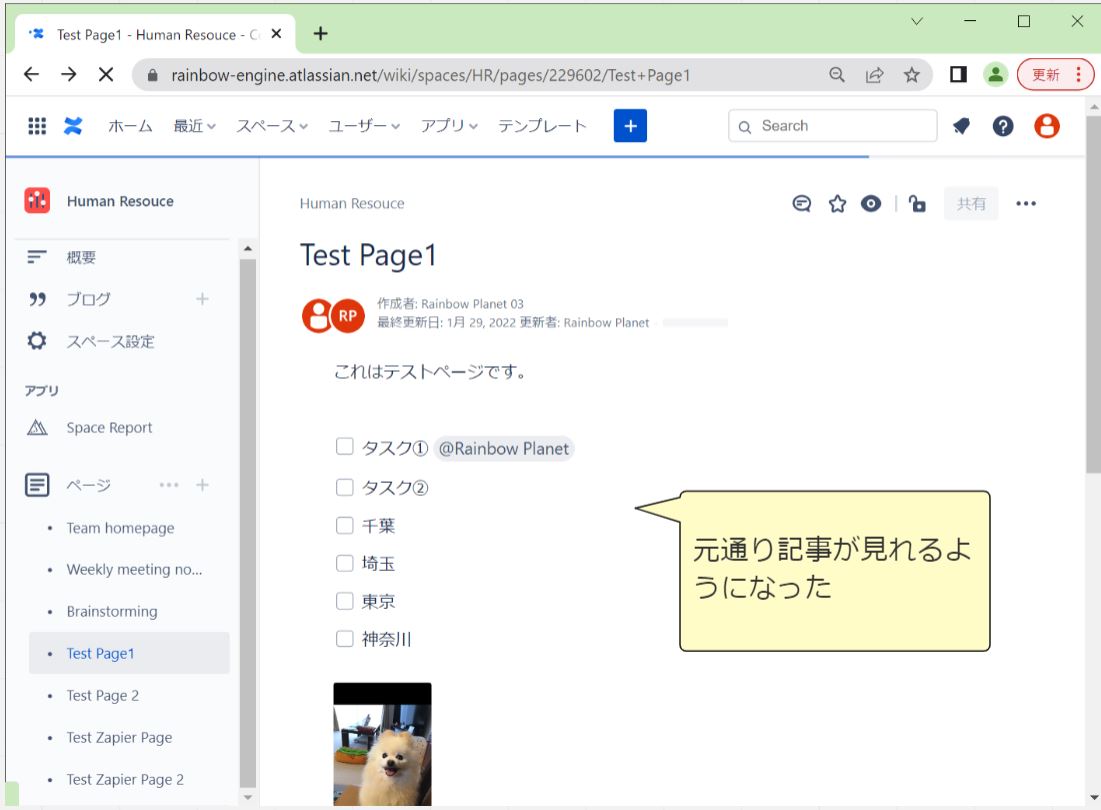Open page restrictions lock icon
1101x810 pixels.
pos(917,204)
